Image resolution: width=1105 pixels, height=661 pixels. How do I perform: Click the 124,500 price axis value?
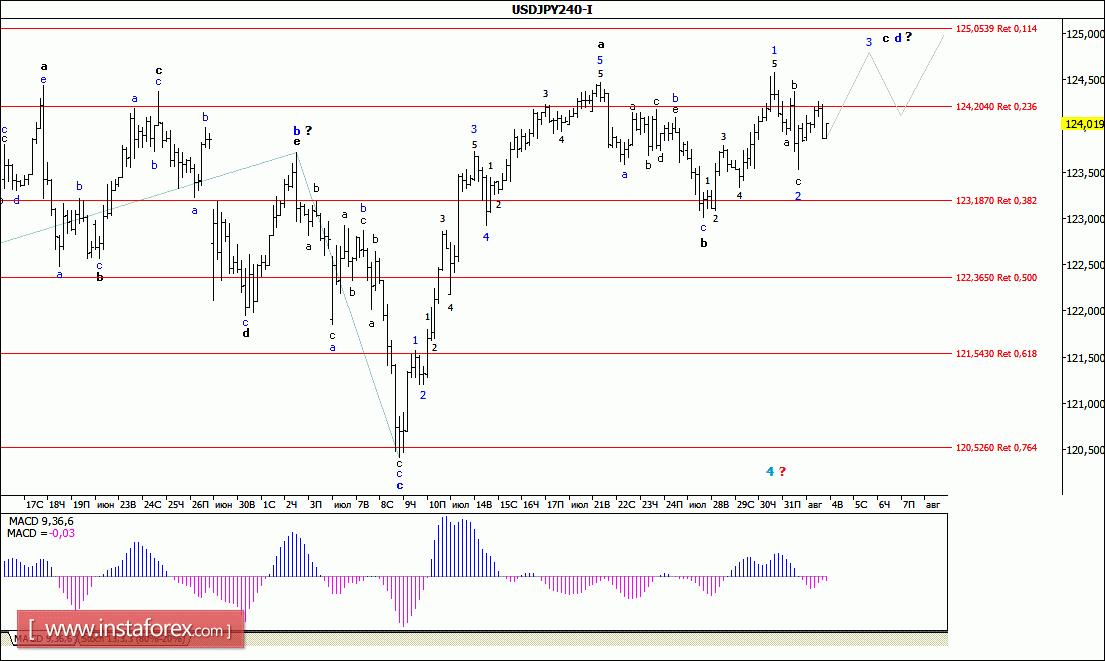[x=1085, y=80]
